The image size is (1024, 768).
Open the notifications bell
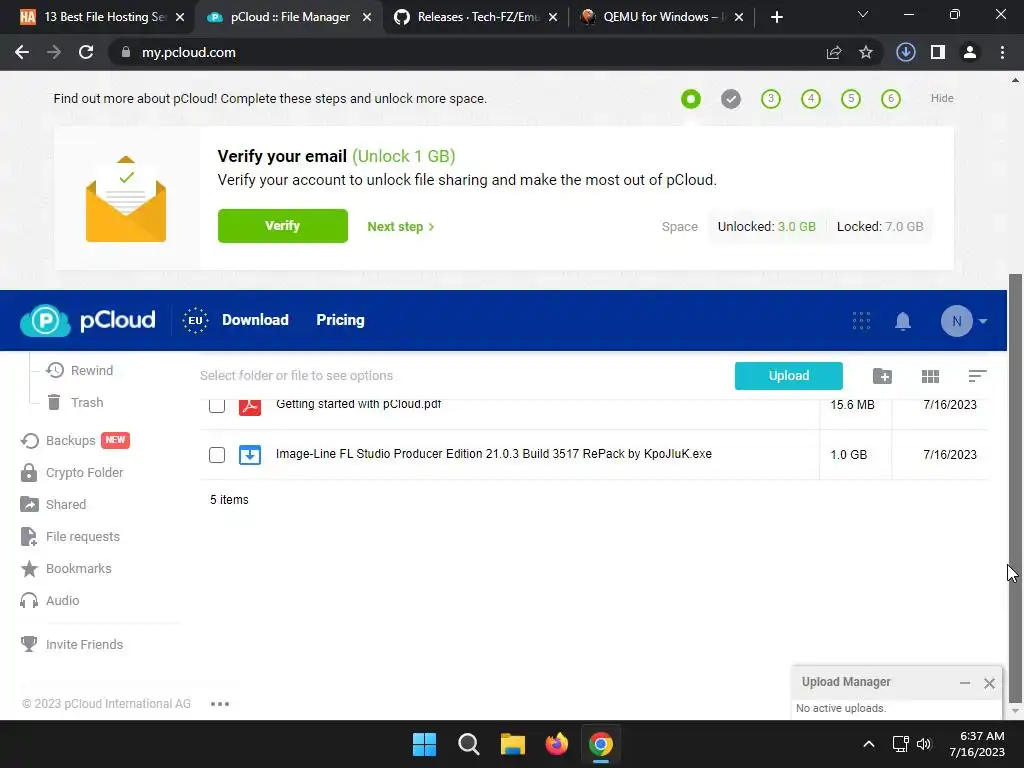[x=903, y=321]
